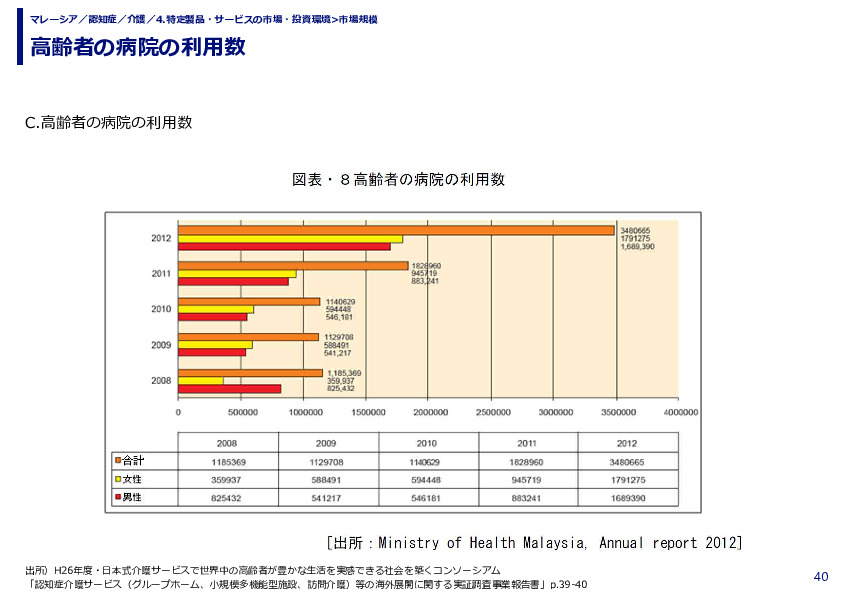This screenshot has height=595, width=842.
Task: Click the yellow female bar for 2011
Action: [x=237, y=274]
